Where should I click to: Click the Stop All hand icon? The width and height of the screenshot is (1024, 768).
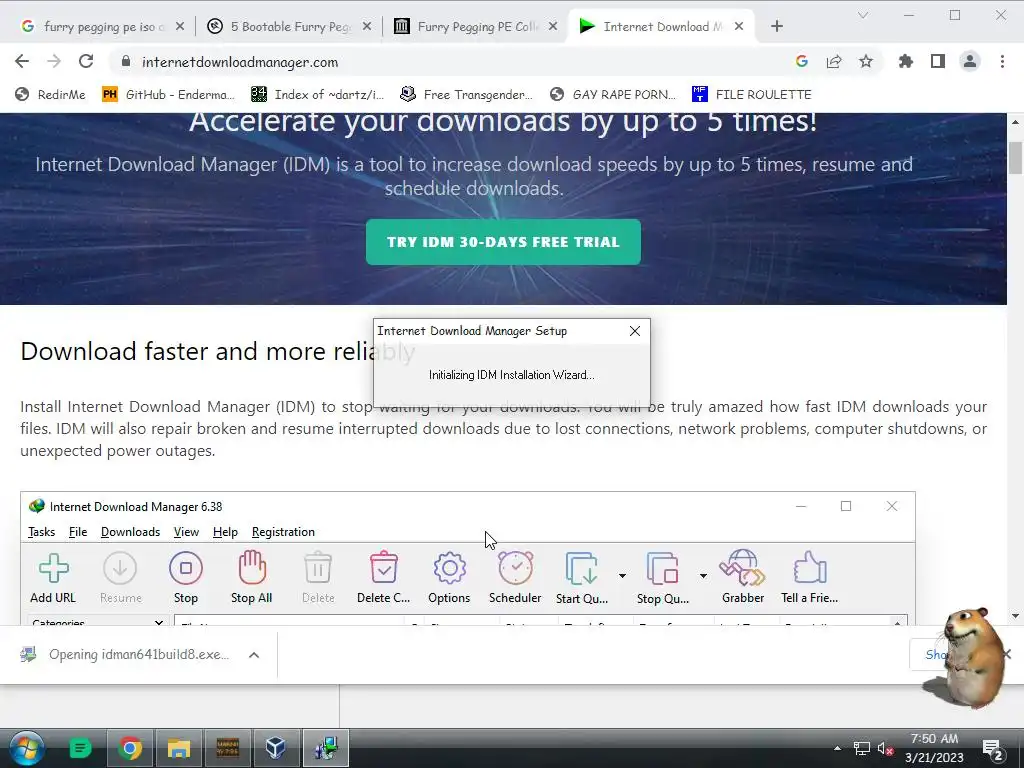pos(252,568)
